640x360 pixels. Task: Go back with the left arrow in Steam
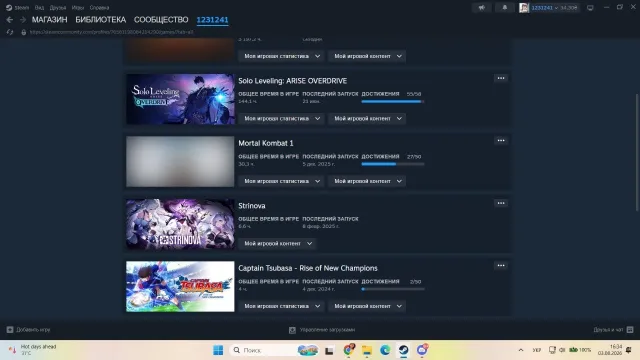point(10,20)
